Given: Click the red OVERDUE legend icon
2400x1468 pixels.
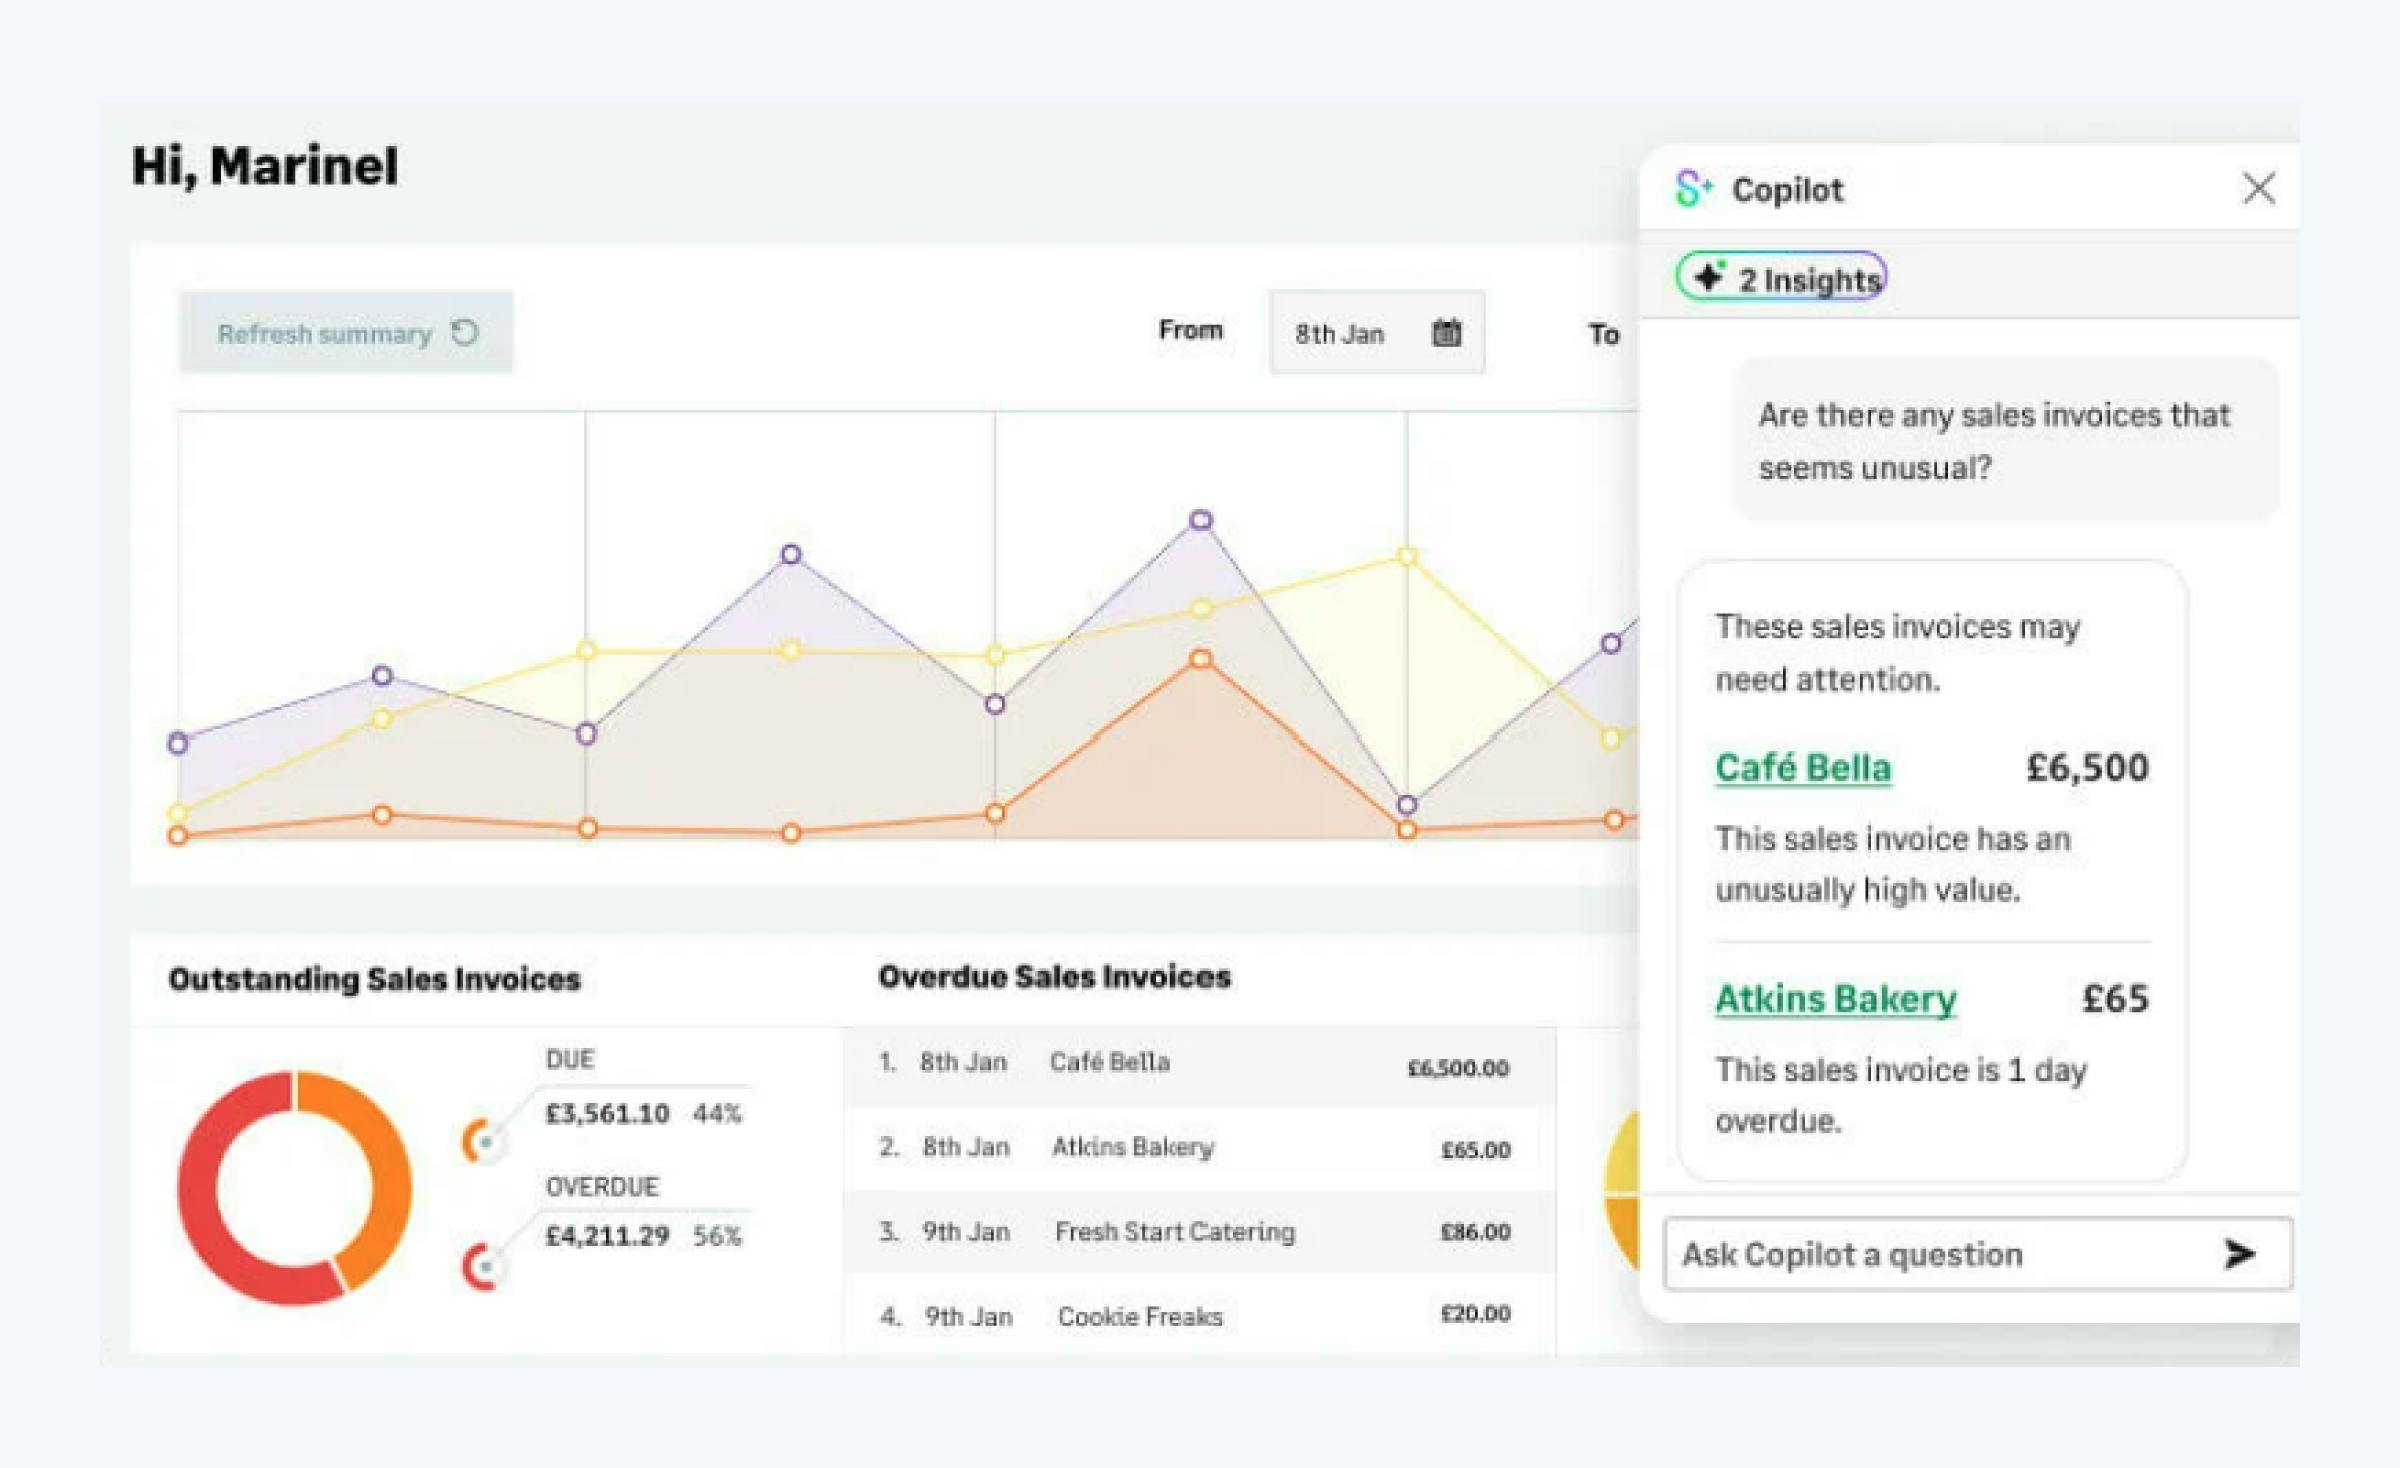Looking at the screenshot, I should (x=482, y=1267).
